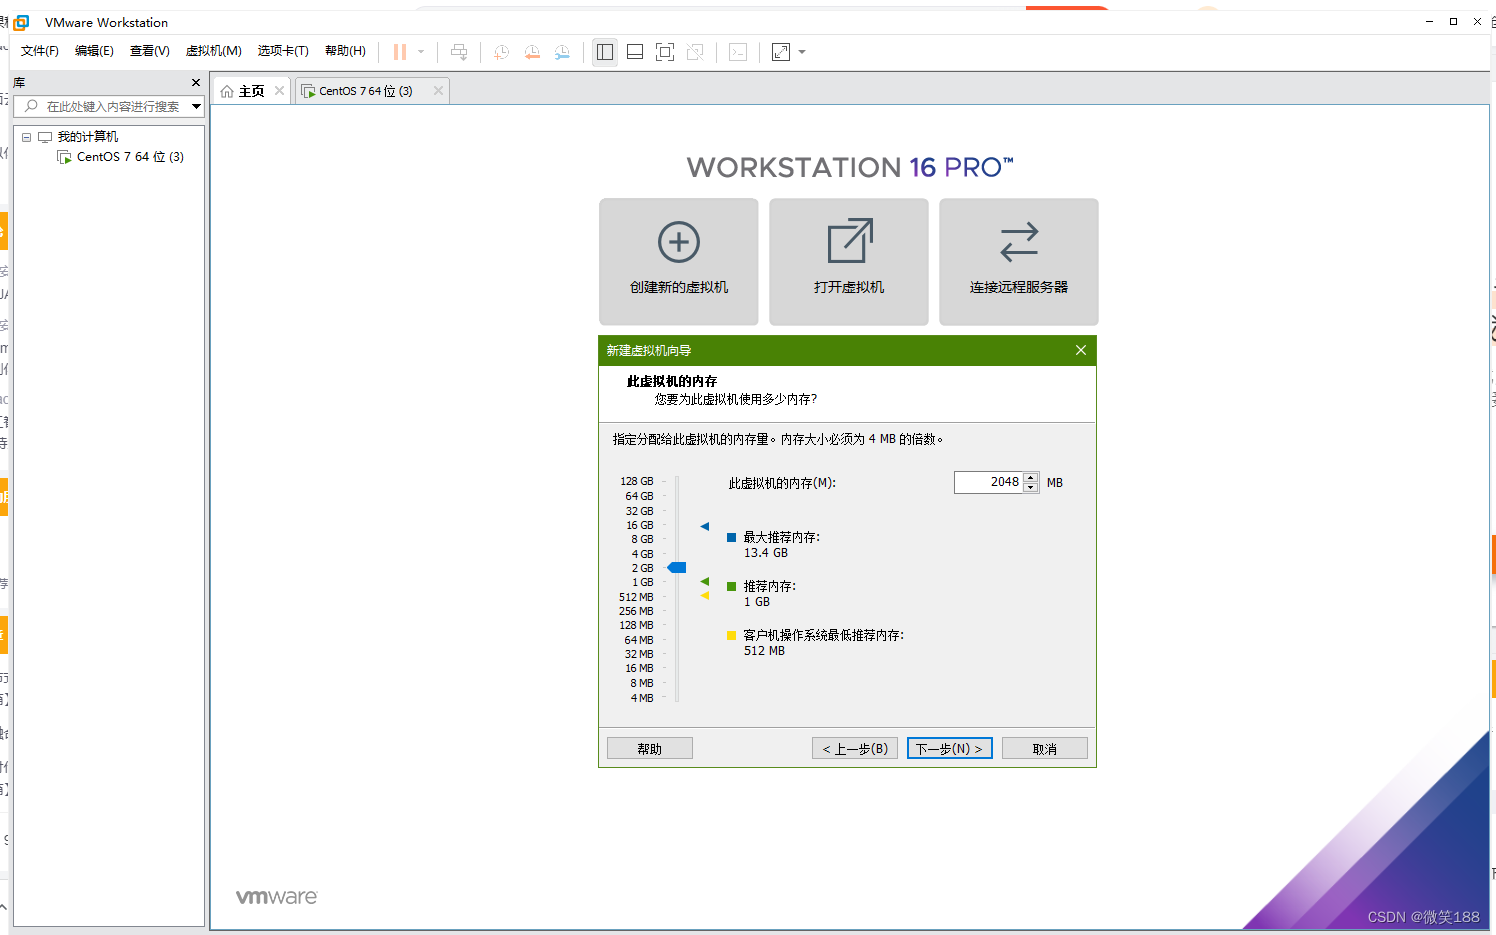Click the Revert to Snapshot toolbar icon
Screen dimensions: 1496x935
(532, 52)
